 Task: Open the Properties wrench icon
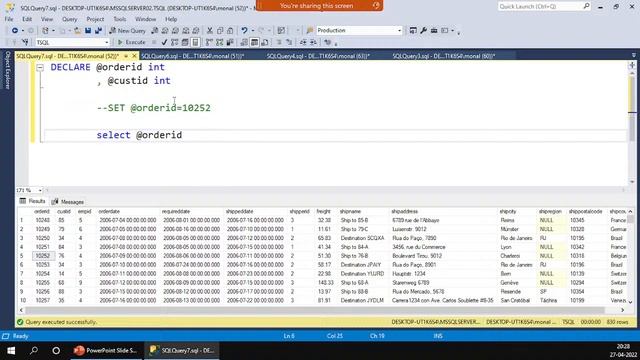[x=423, y=31]
